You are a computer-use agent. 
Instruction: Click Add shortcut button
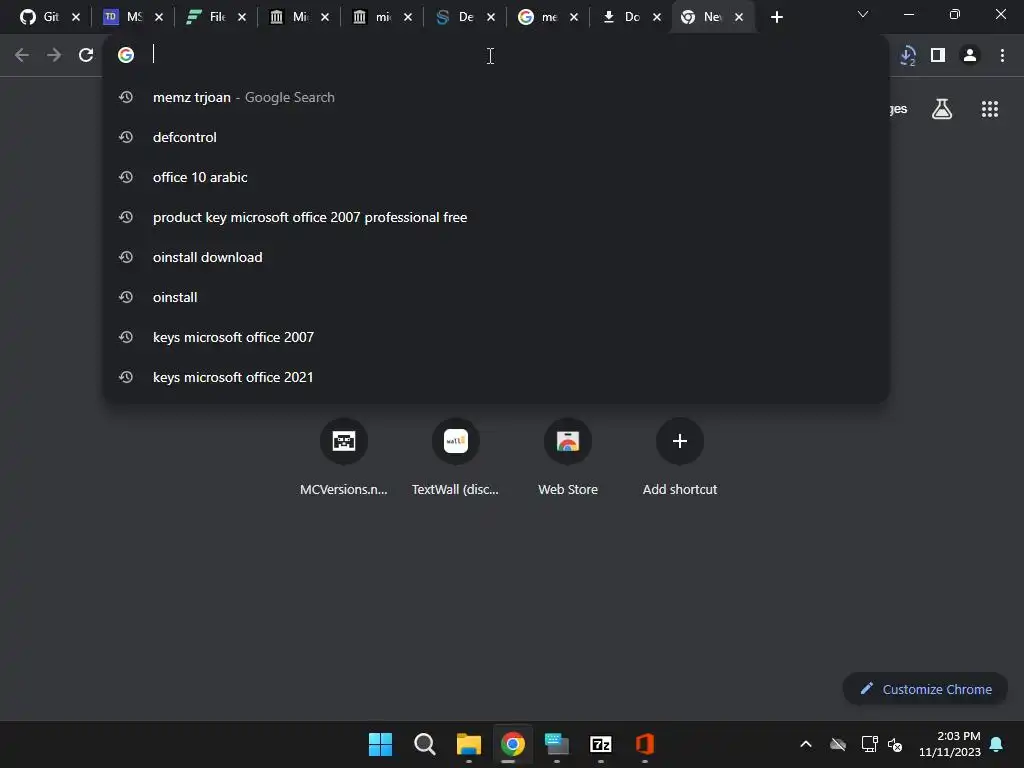[679, 458]
